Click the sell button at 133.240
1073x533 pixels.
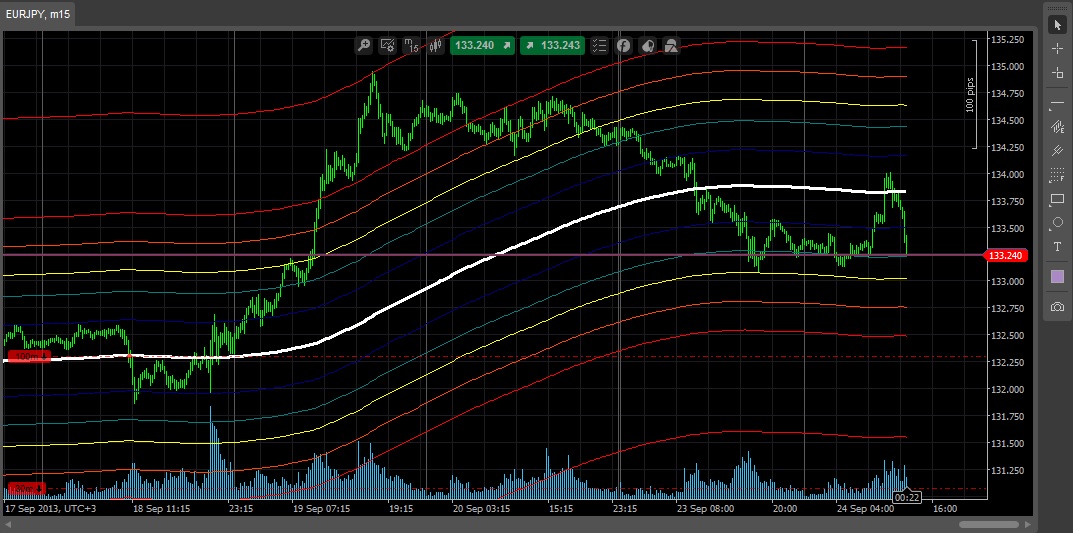(482, 46)
